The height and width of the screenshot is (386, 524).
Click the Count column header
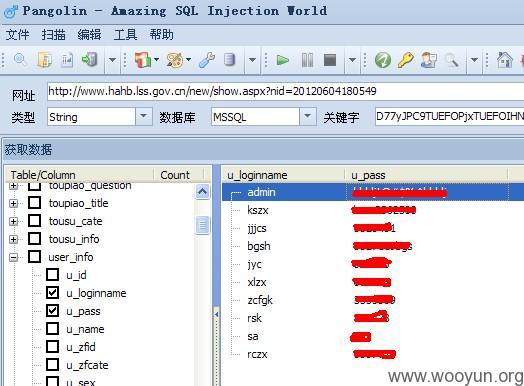[x=178, y=175]
